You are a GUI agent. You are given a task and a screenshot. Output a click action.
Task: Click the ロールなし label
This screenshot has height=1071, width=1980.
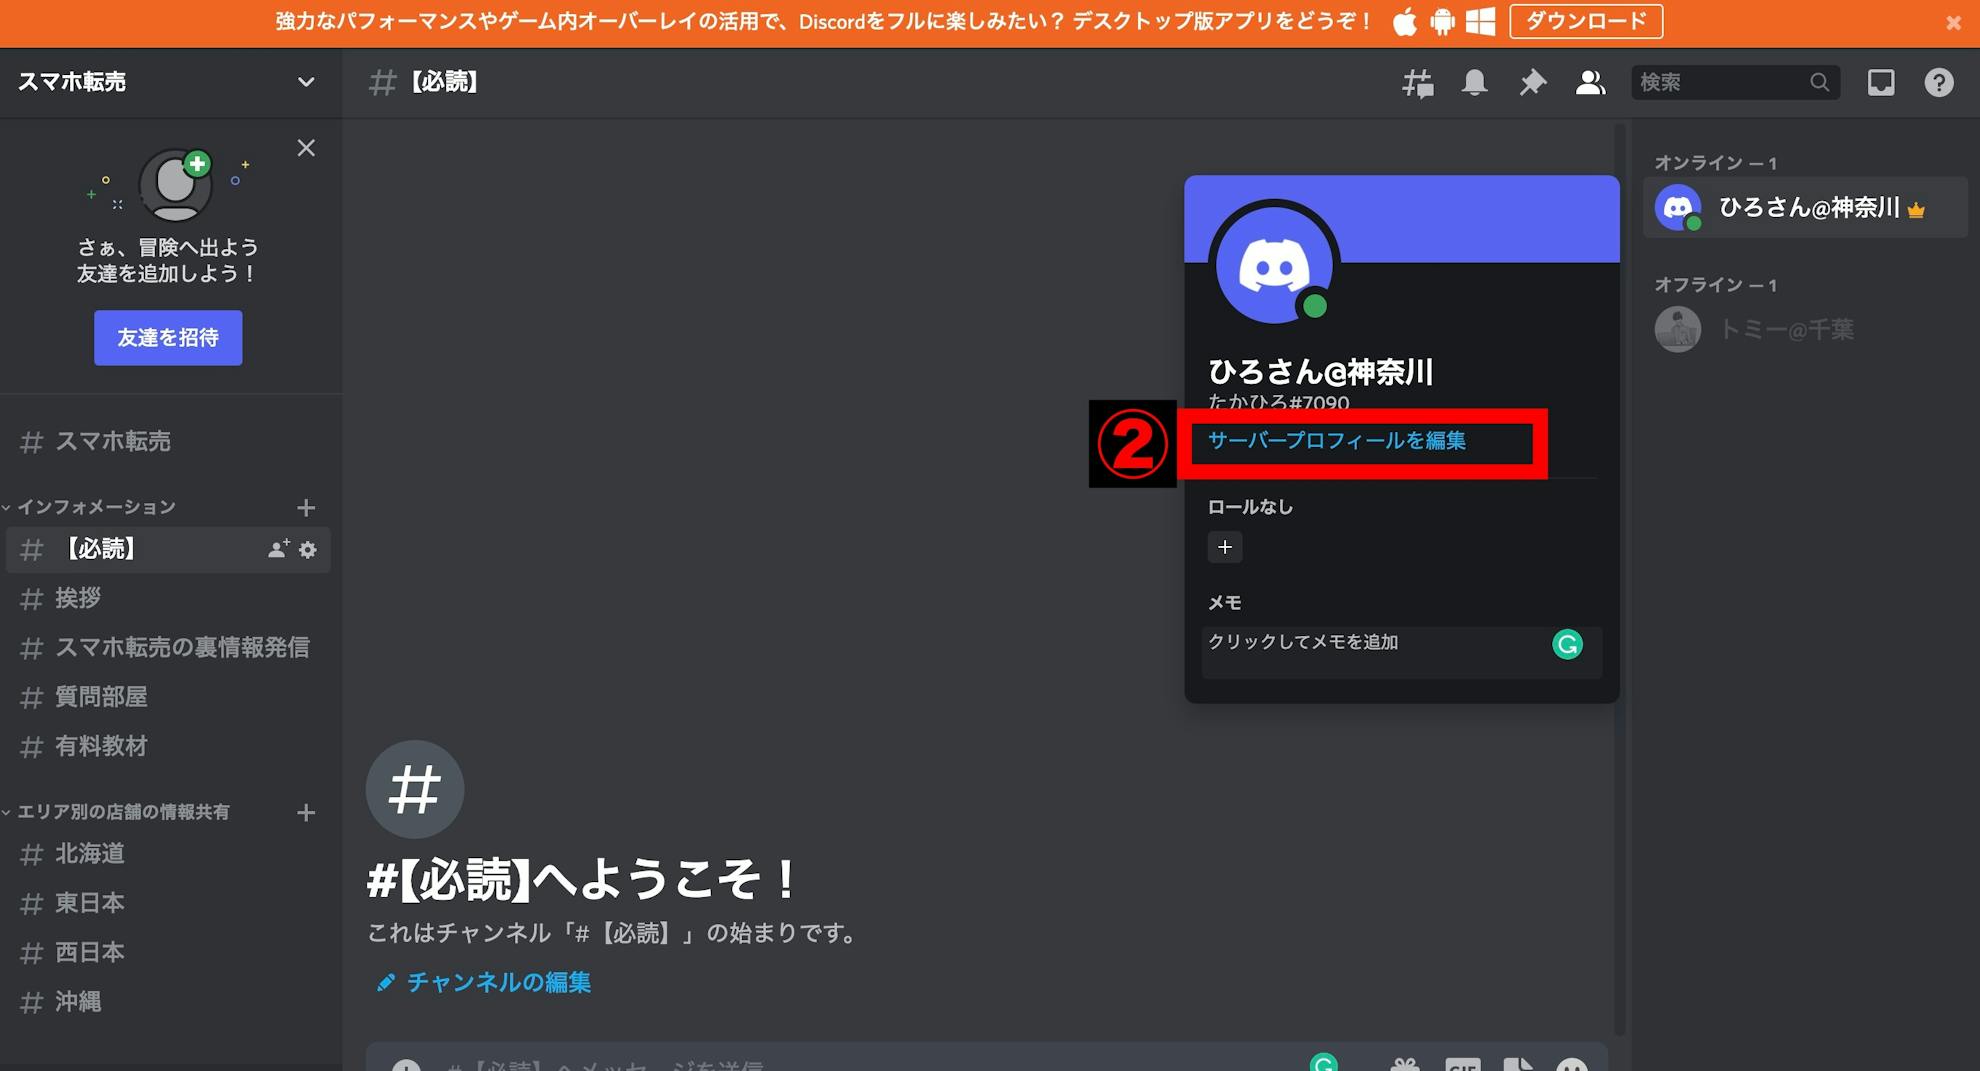pyautogui.click(x=1250, y=507)
